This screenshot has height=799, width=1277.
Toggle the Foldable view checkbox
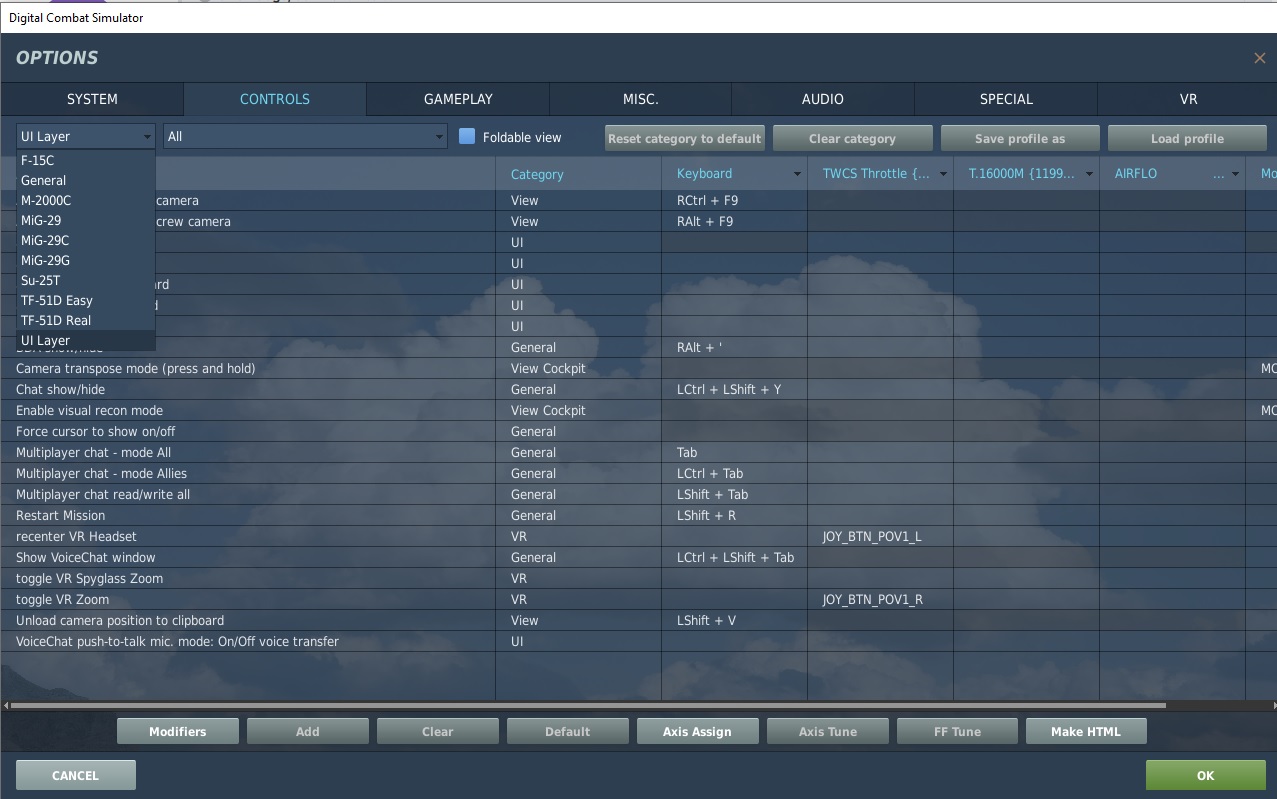[467, 137]
